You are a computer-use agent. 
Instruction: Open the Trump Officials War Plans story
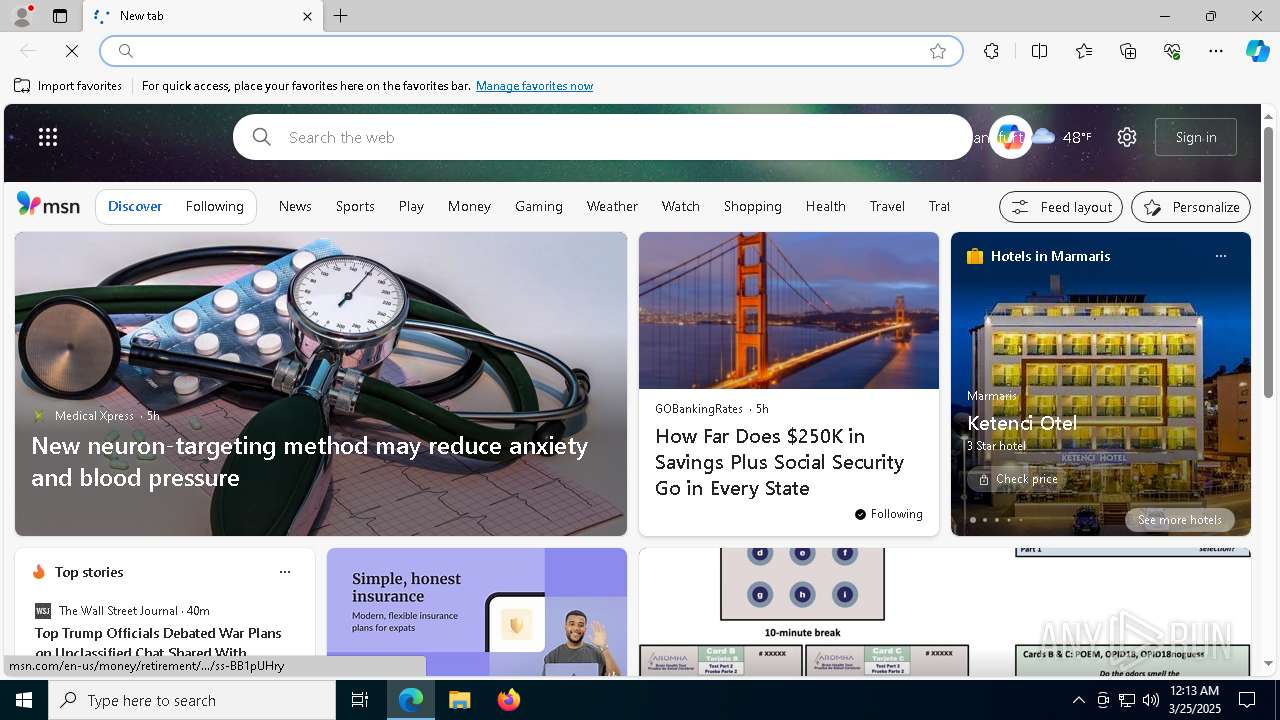(x=158, y=642)
